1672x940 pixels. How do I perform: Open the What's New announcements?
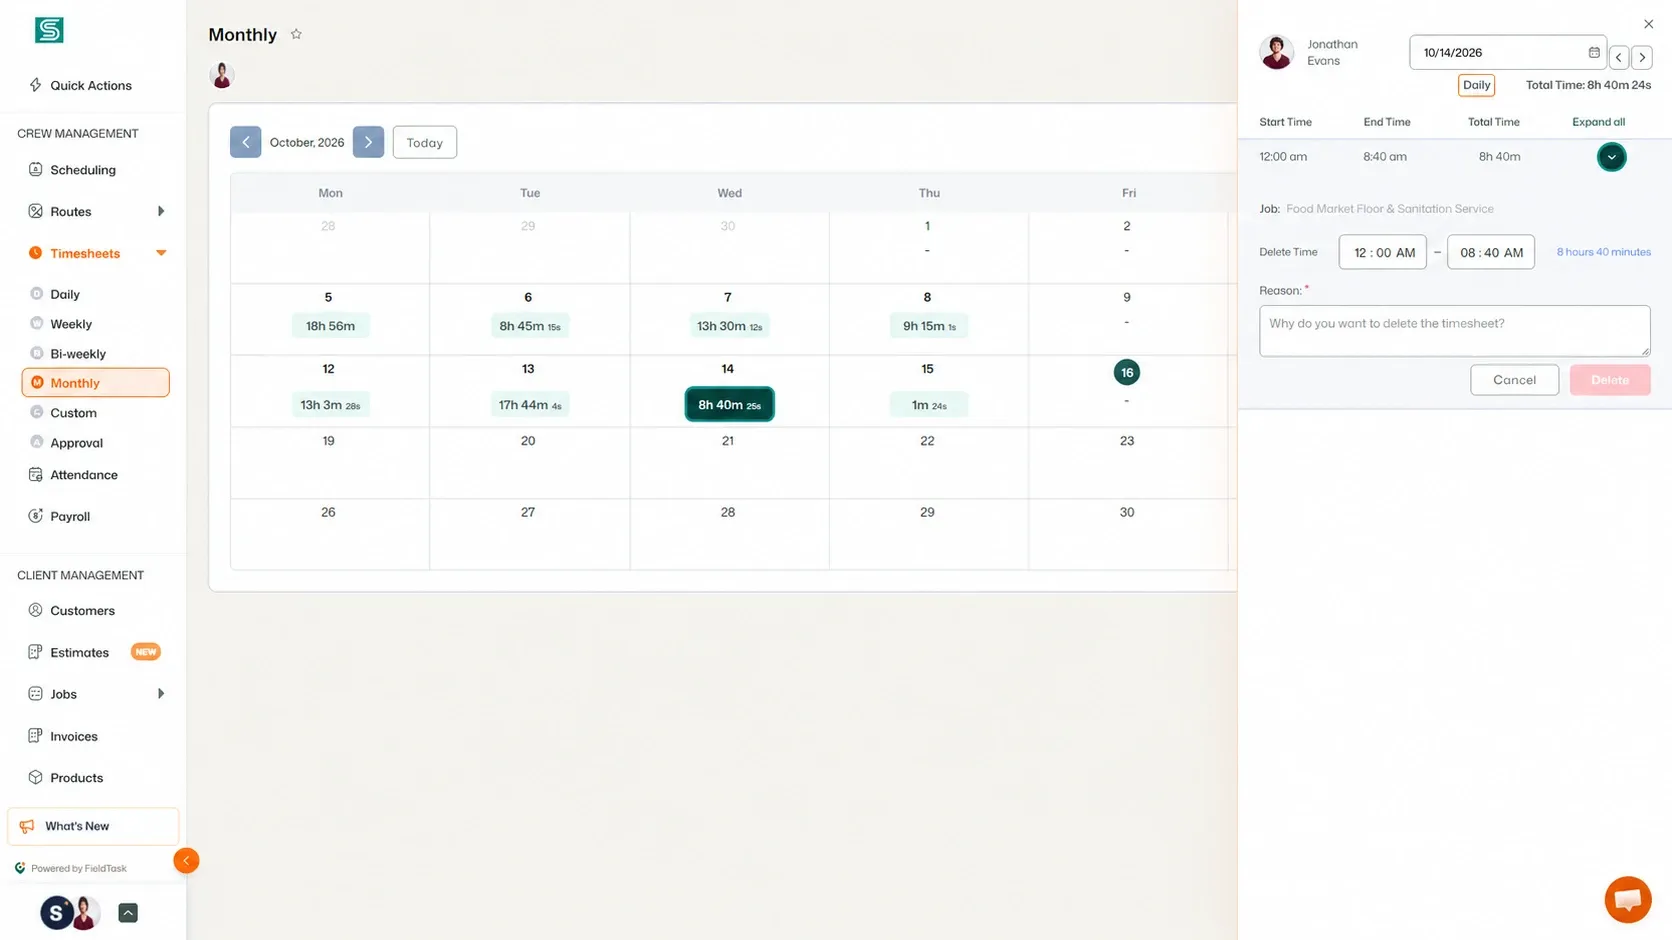coord(93,826)
